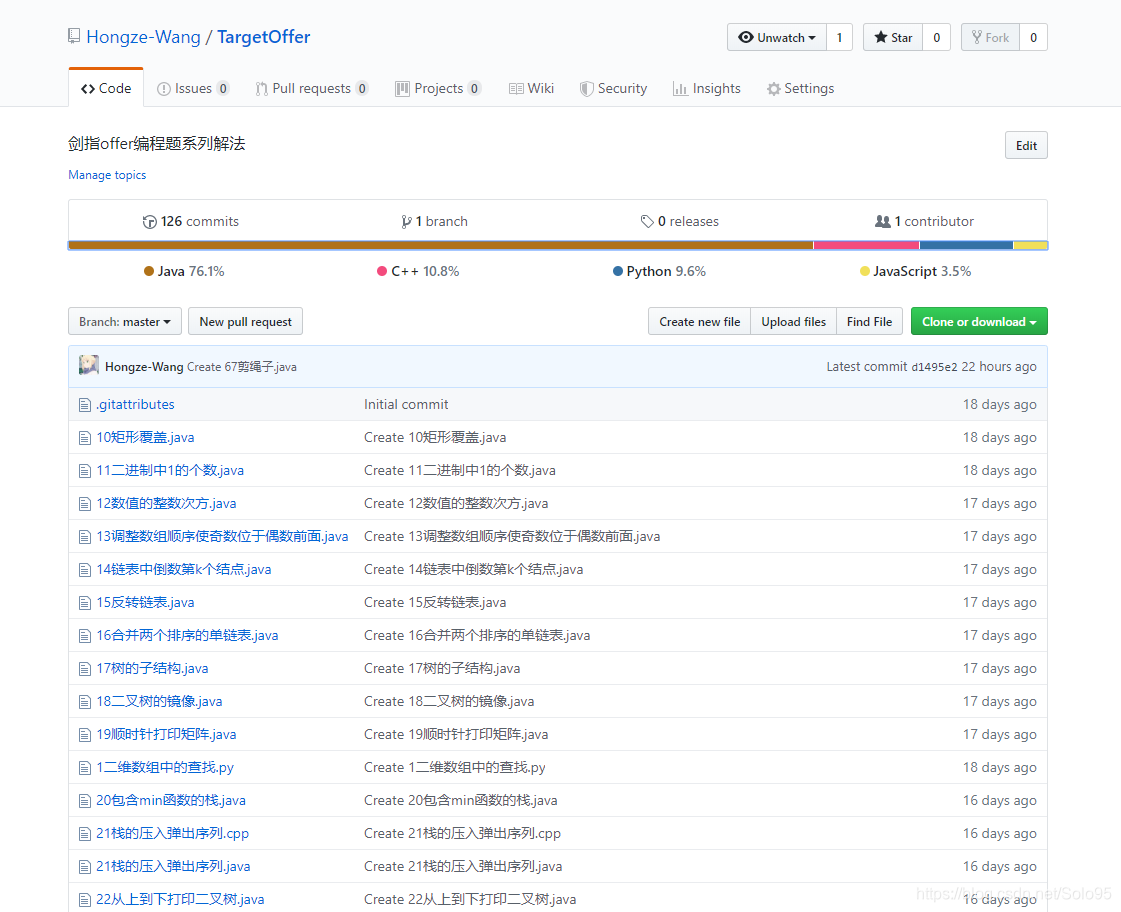This screenshot has height=912, width=1121.
Task: Click the disabled Fork button
Action: tap(990, 37)
